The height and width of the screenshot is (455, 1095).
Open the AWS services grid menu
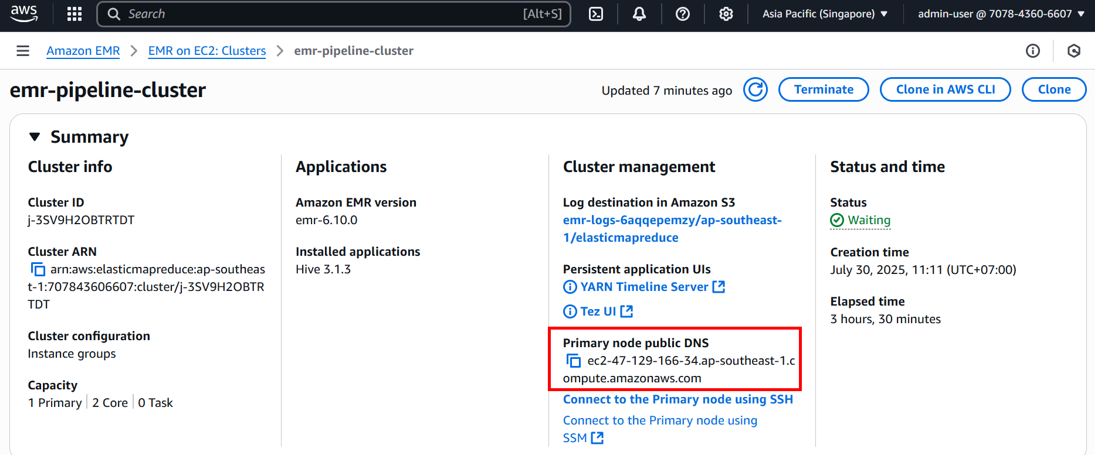pos(74,14)
